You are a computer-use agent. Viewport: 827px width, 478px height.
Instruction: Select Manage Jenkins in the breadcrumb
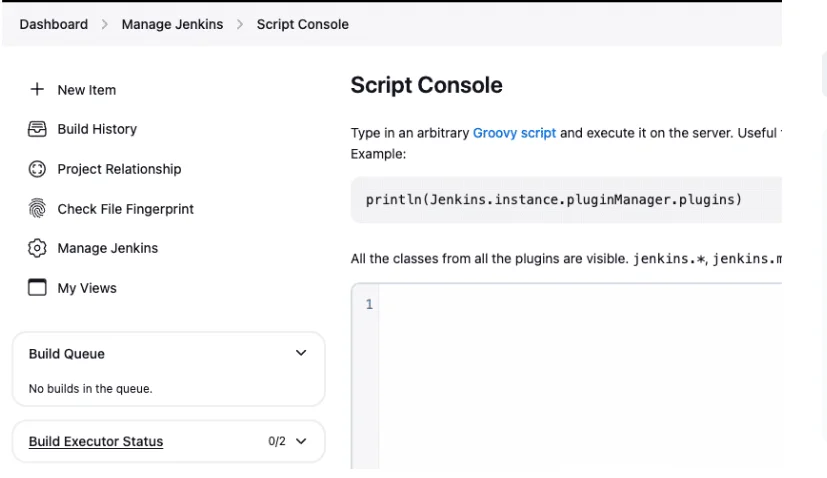tap(171, 24)
